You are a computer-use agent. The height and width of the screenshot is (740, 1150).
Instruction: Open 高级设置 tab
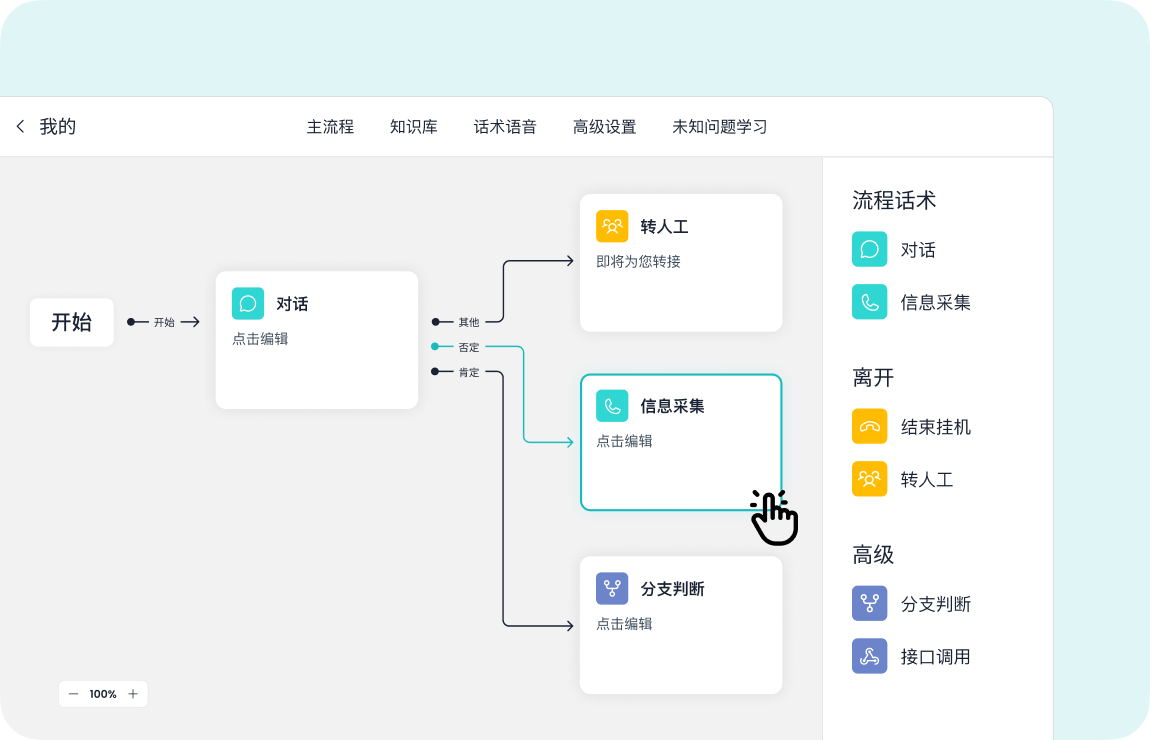(604, 127)
